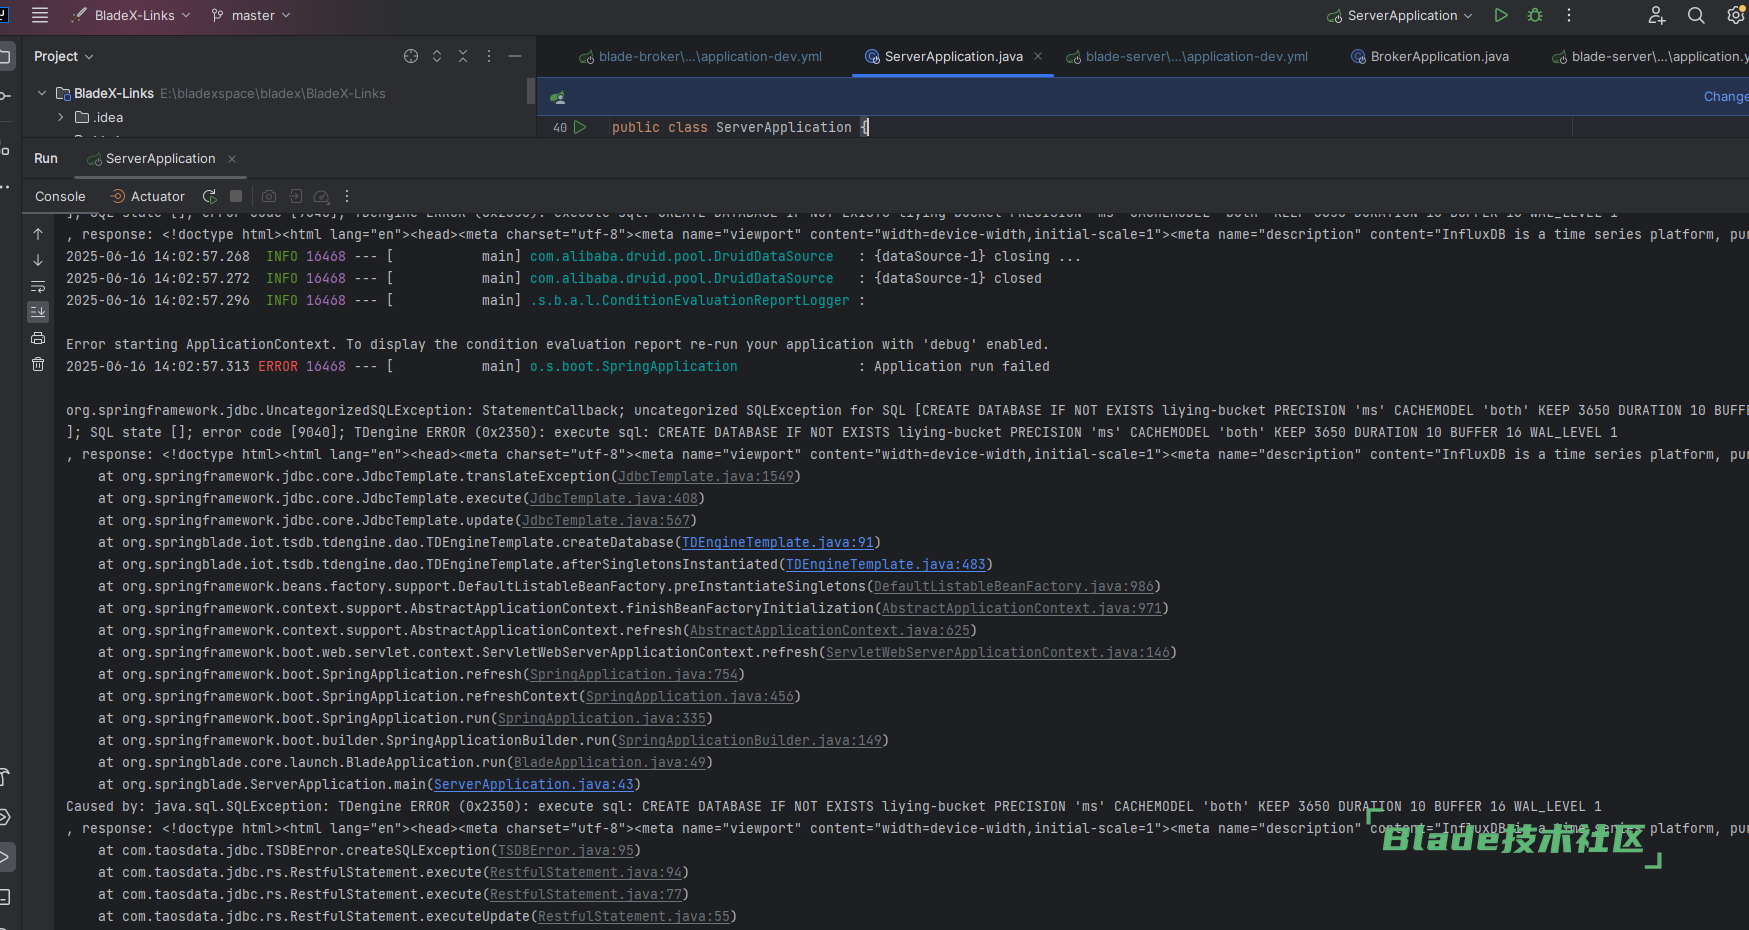Image resolution: width=1749 pixels, height=930 pixels.
Task: Open the Project tool window sidebar icon
Action: click(x=6, y=56)
